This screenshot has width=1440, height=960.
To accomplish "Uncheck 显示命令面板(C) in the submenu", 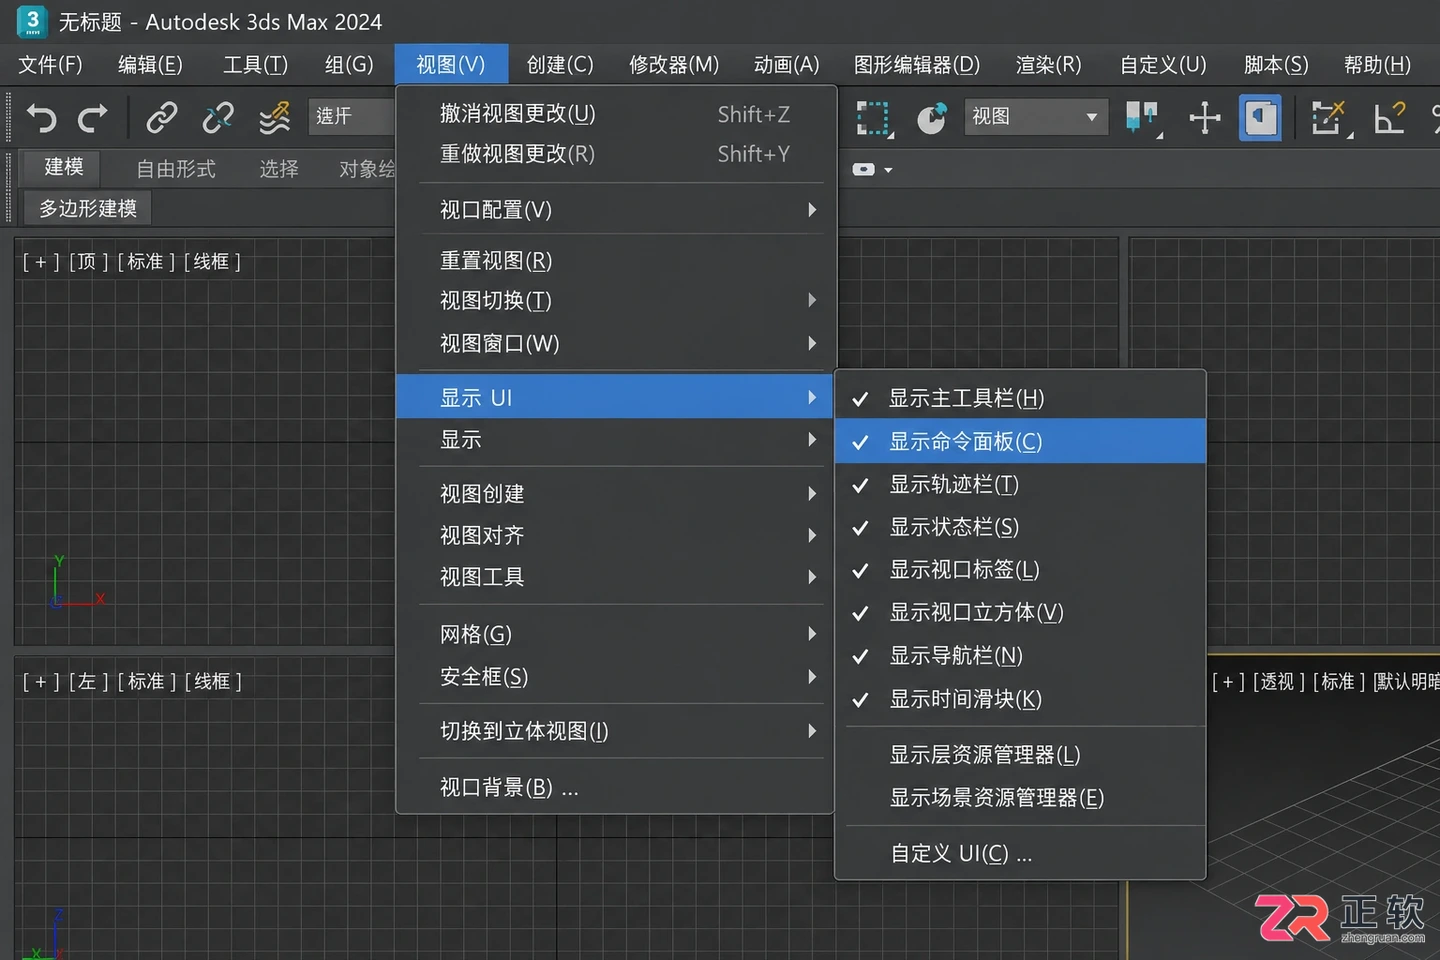I will 1020,441.
